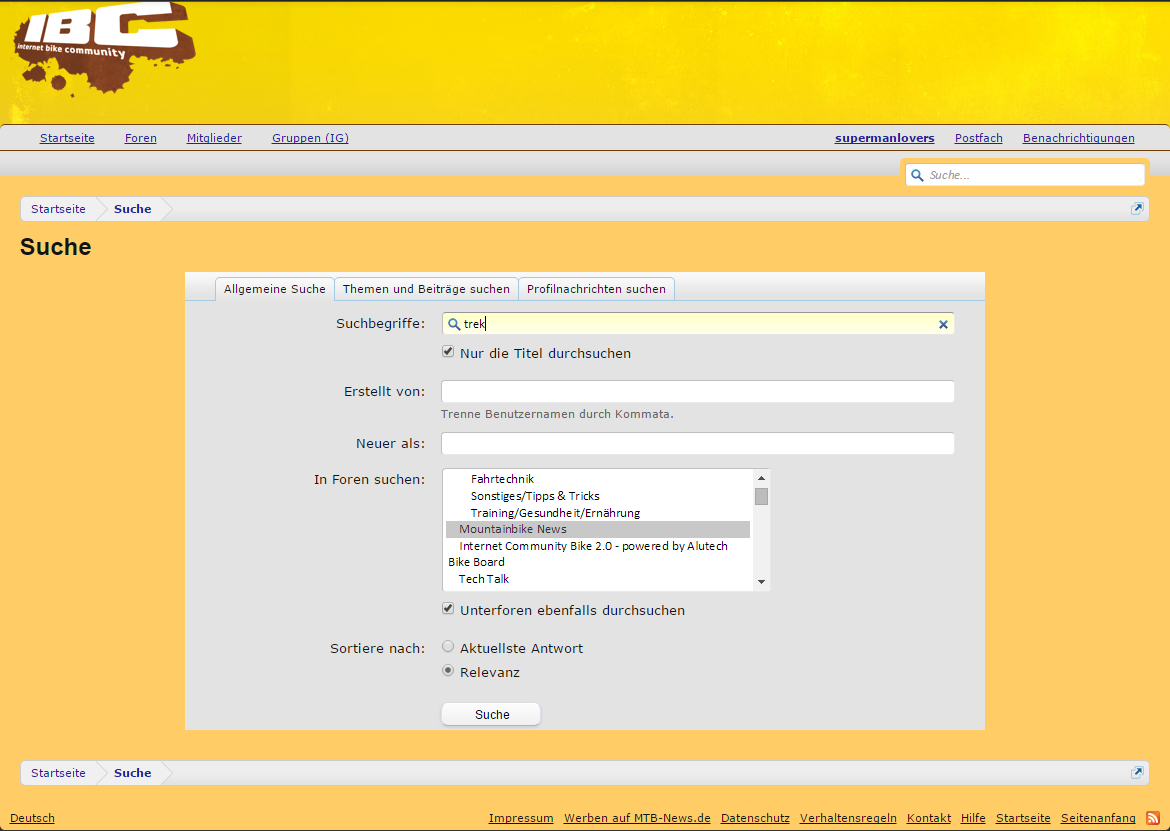Open 'Profilnachrichten suchen' tab
Image resolution: width=1170 pixels, height=831 pixels.
596,289
